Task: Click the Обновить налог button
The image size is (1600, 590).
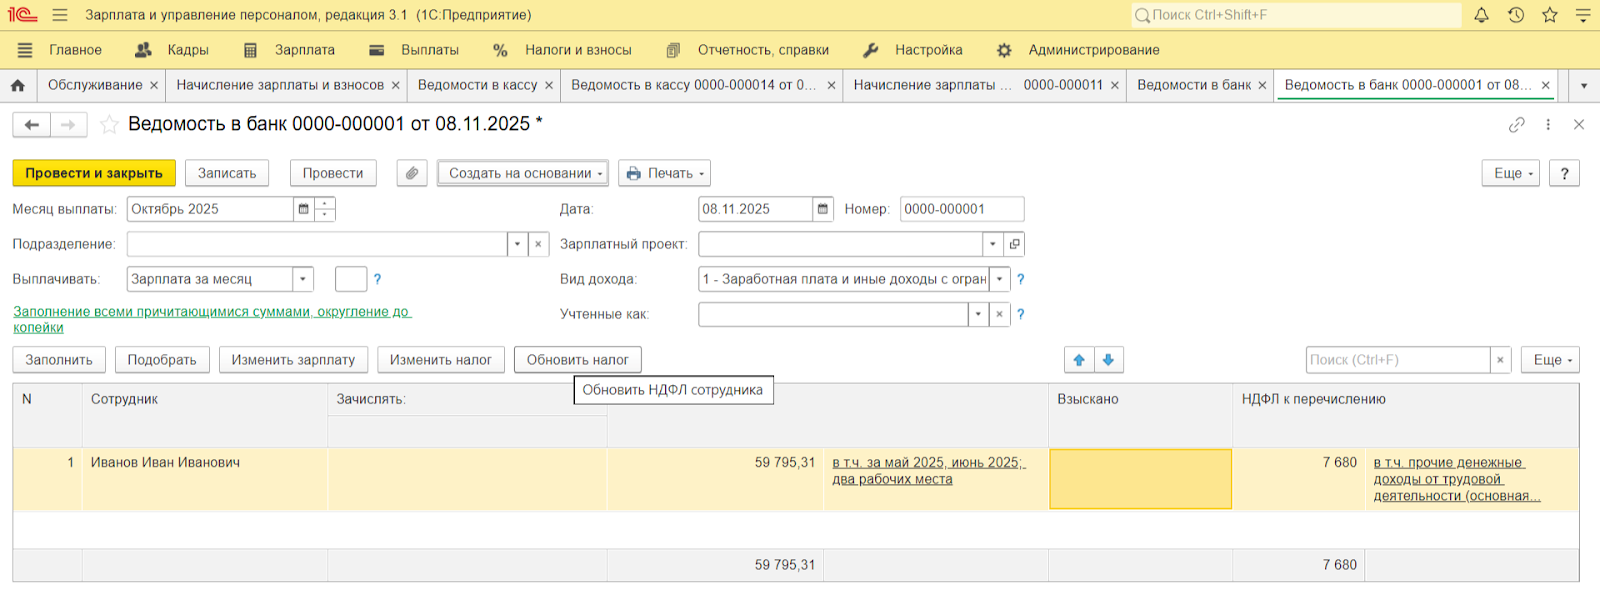Action: 577,360
